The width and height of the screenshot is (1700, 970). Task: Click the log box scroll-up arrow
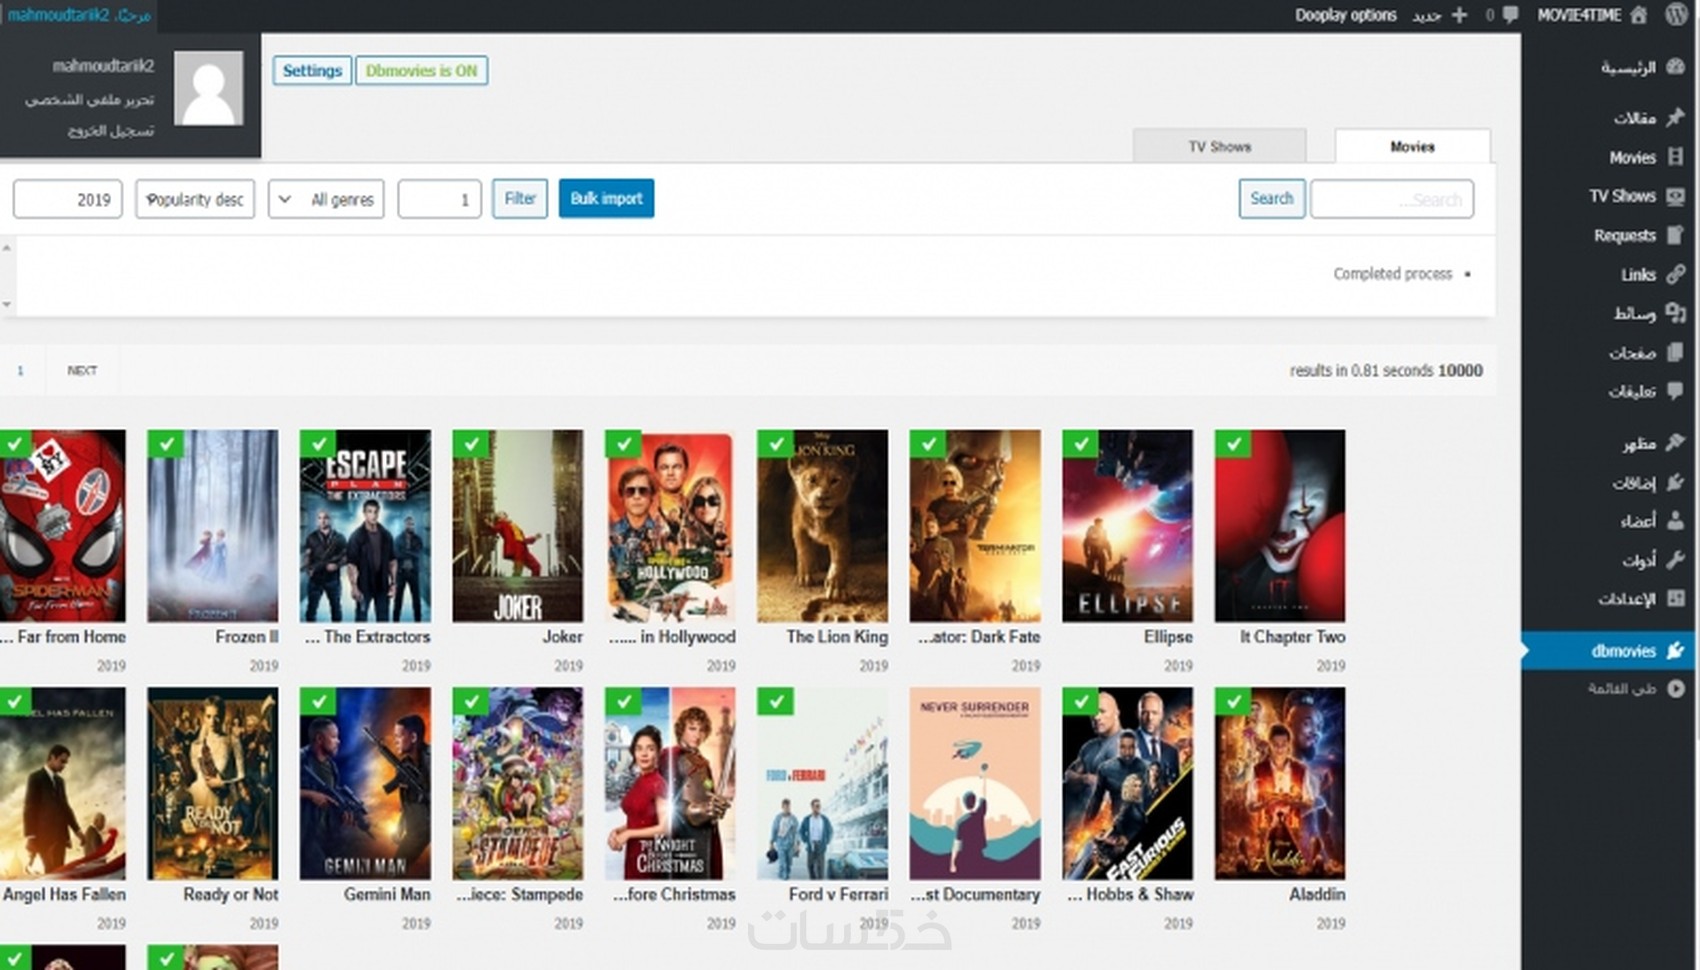click(7, 246)
